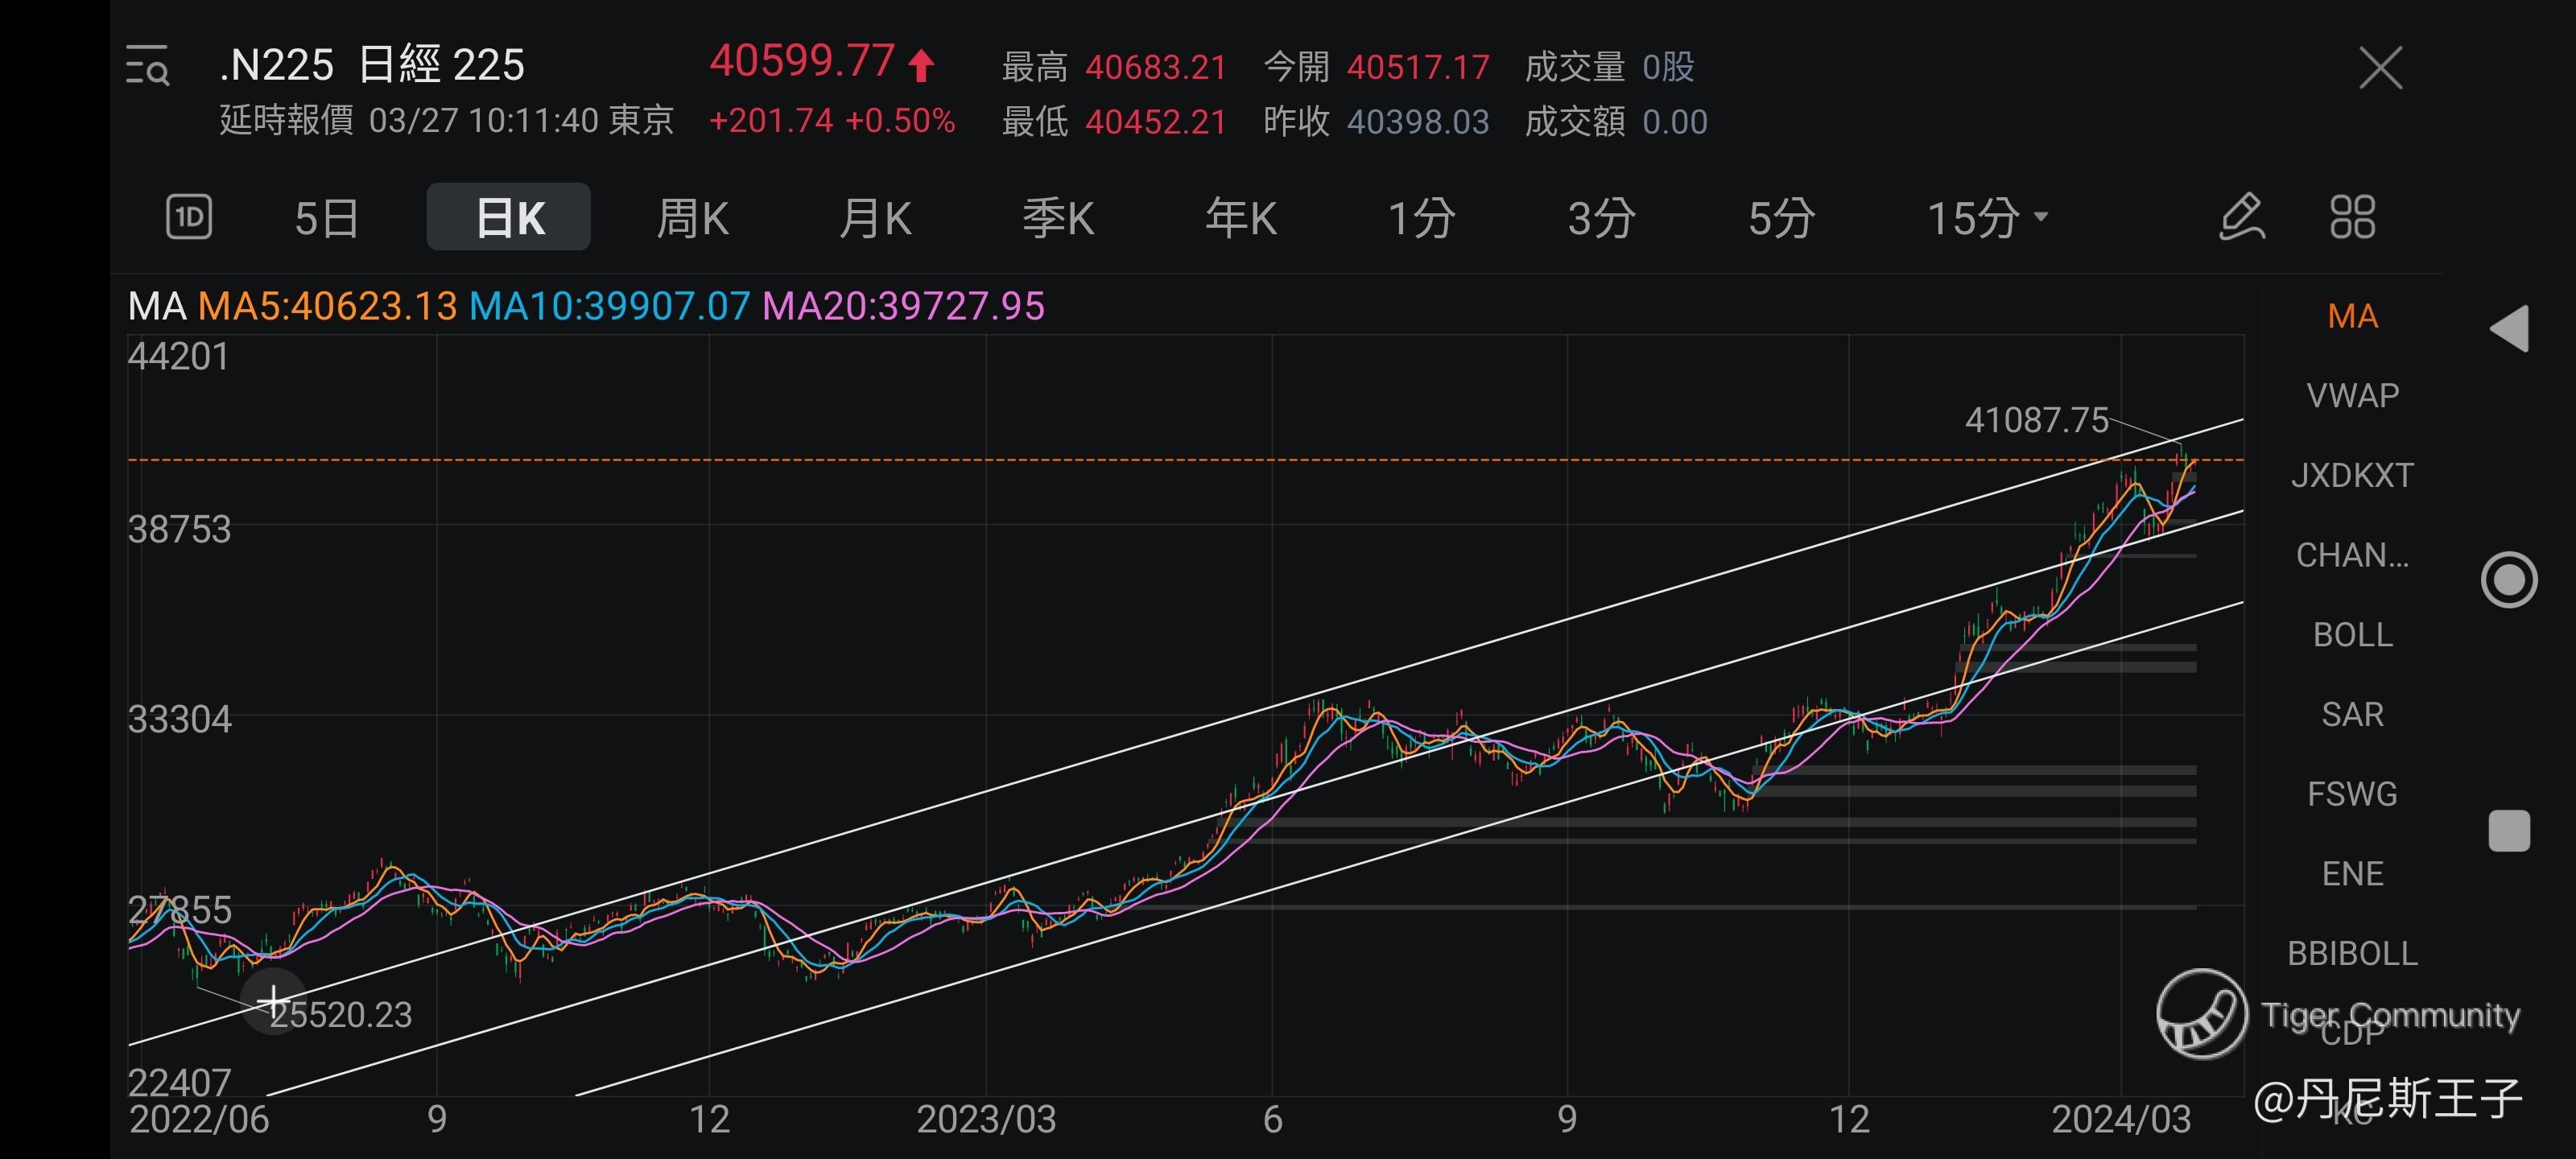
Task: Select the 5日 five-day view
Action: click(326, 217)
